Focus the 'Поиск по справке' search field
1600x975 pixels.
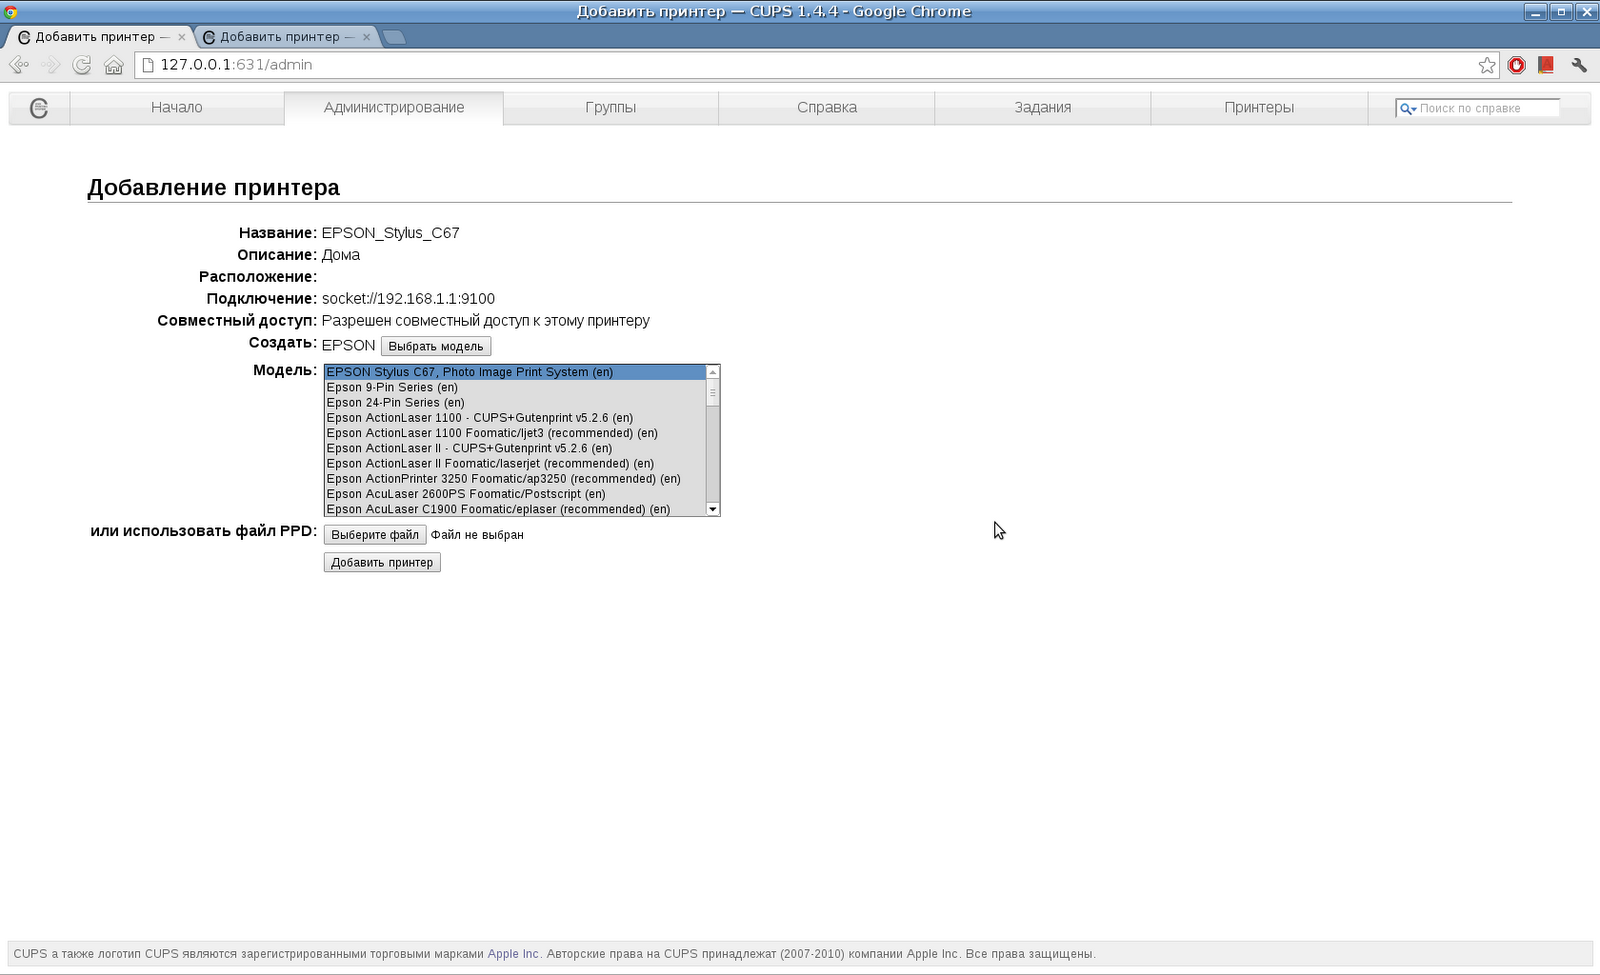1478,108
